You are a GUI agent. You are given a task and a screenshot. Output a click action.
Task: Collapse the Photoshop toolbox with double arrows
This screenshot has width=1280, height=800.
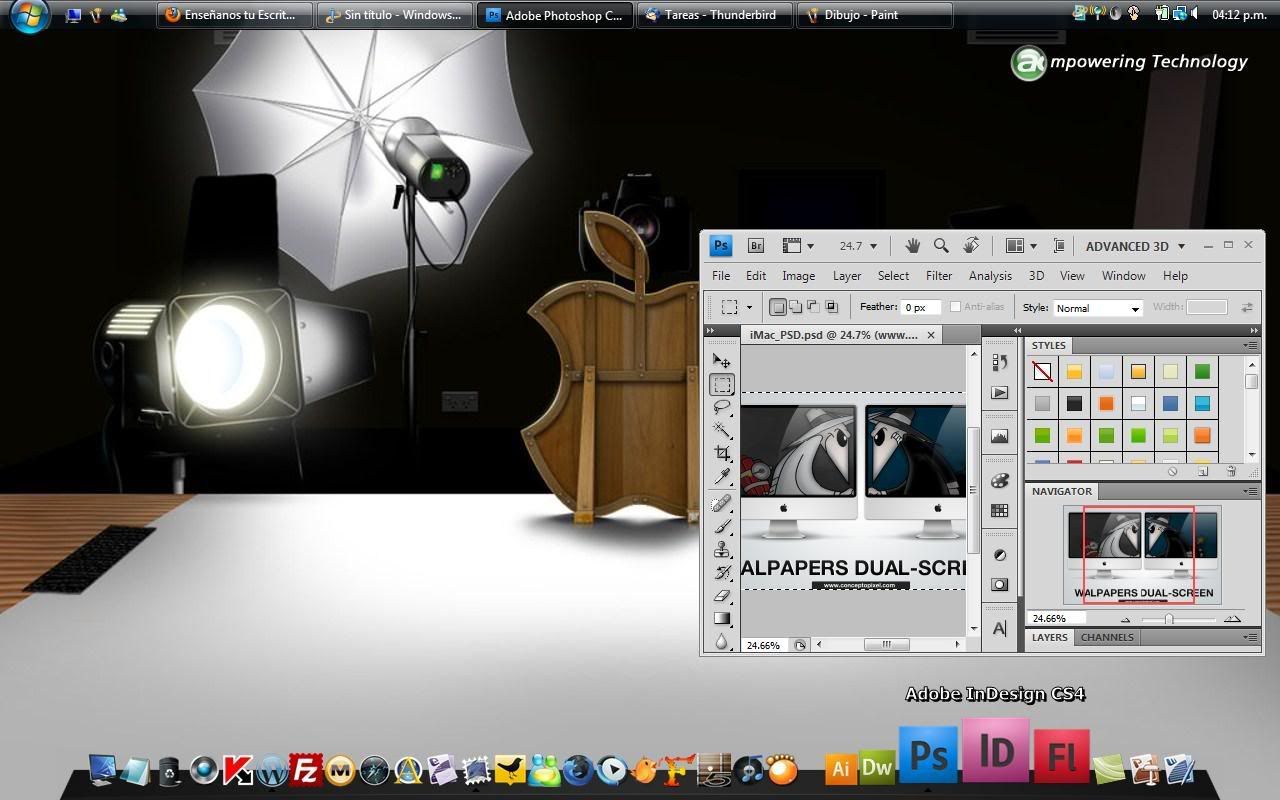click(x=711, y=331)
